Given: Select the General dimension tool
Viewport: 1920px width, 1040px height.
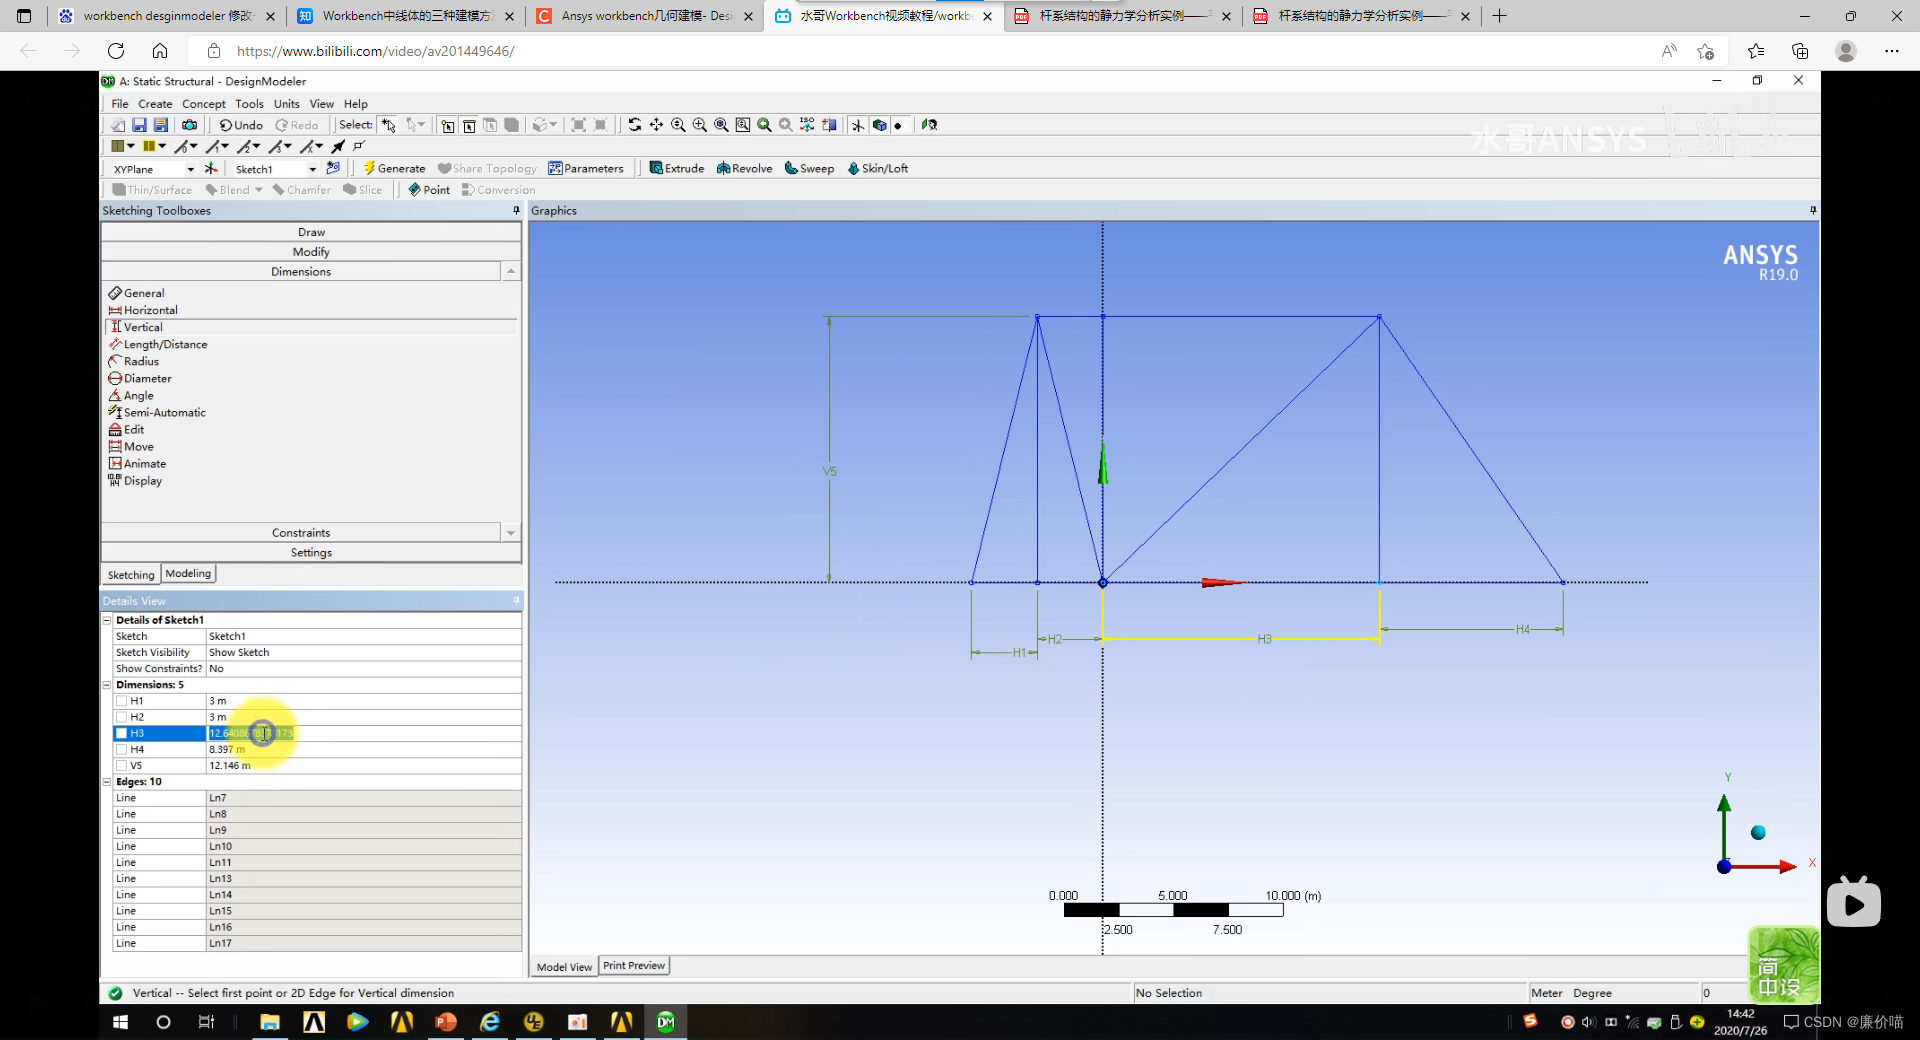Looking at the screenshot, I should pyautogui.click(x=137, y=293).
